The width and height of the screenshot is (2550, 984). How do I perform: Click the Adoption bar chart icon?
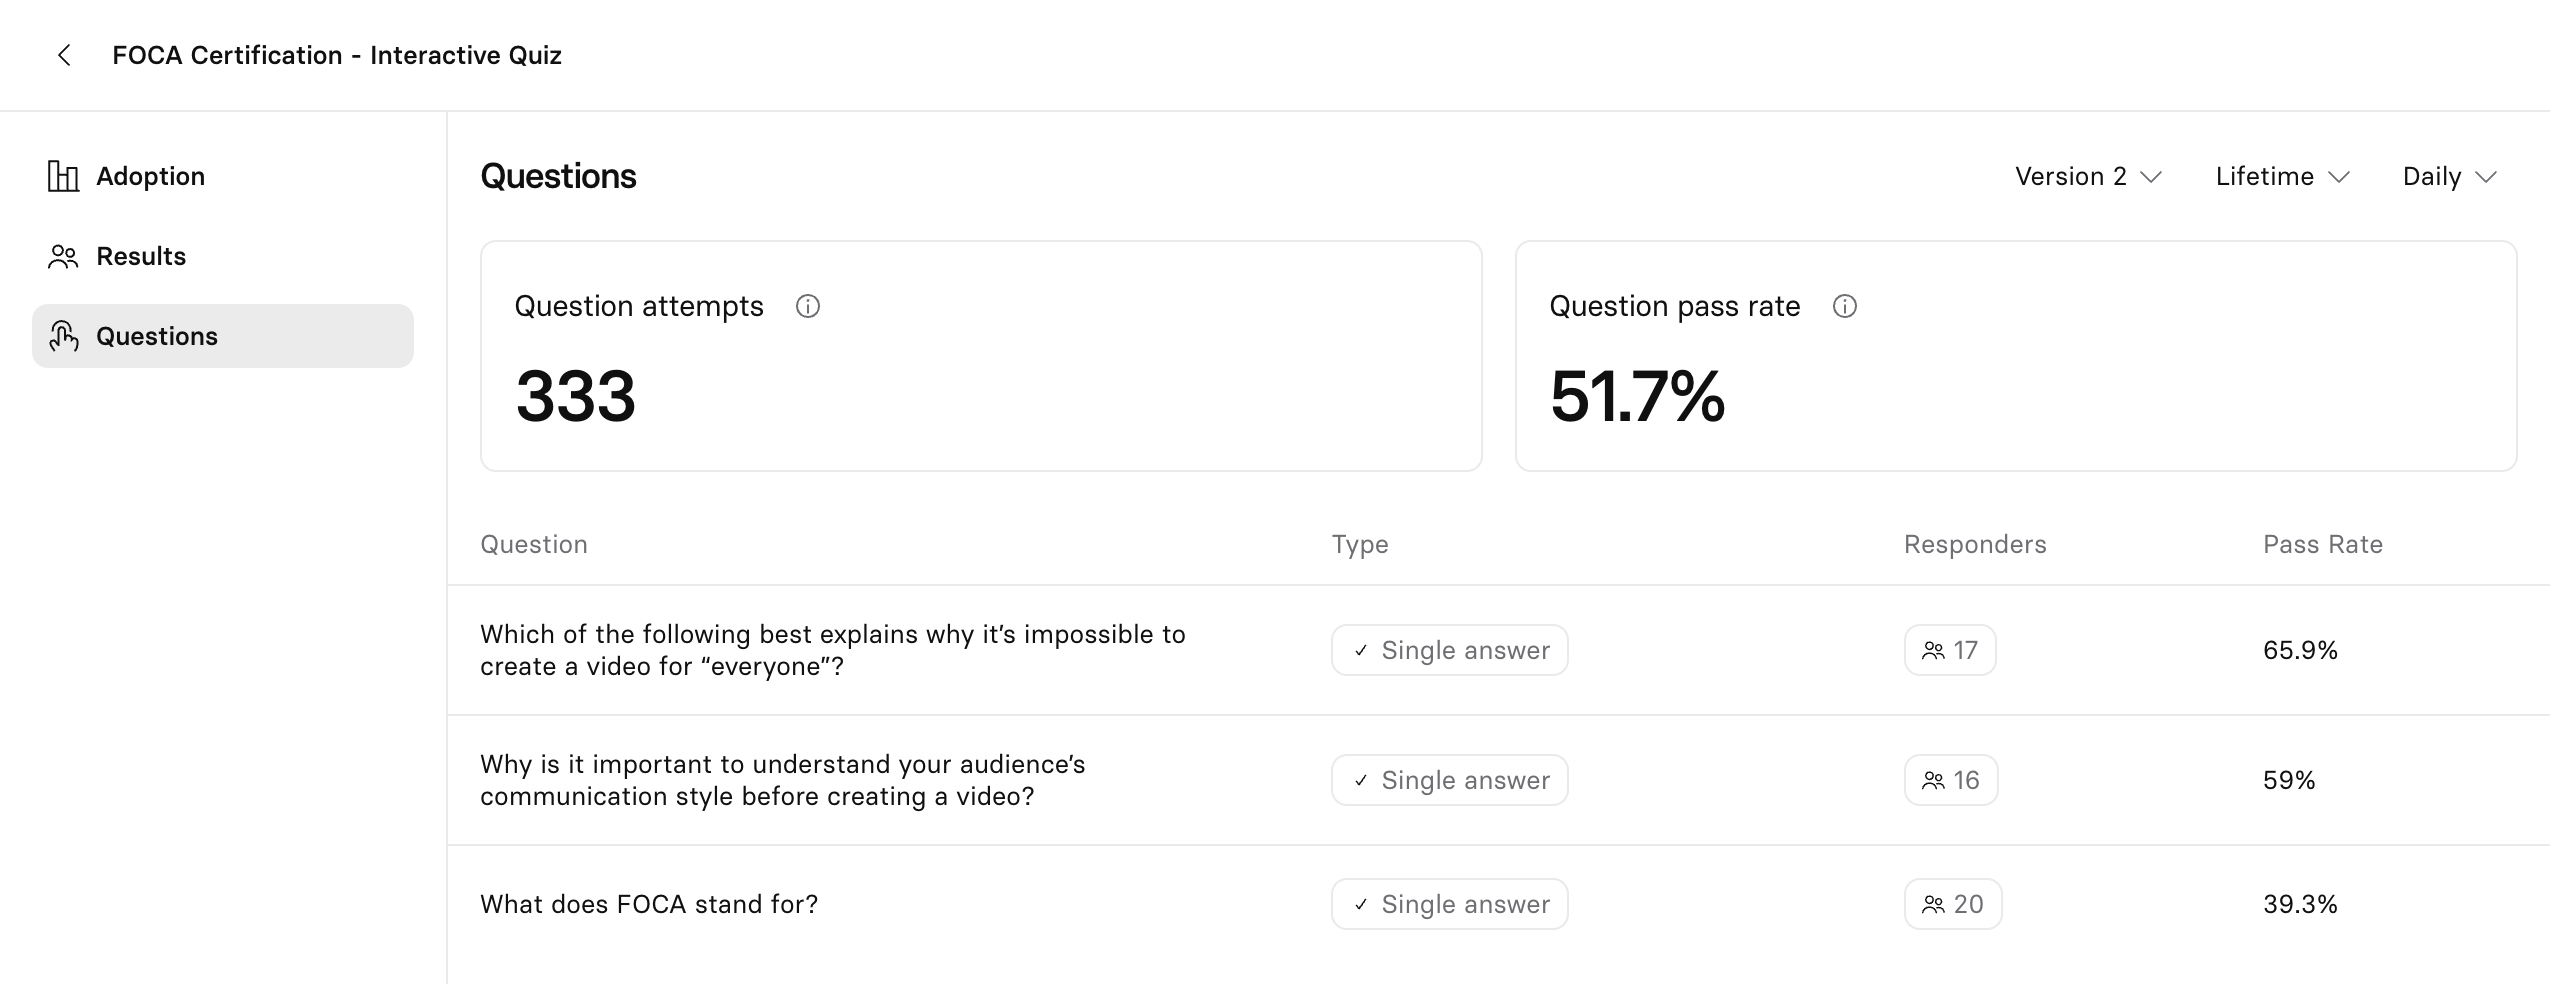[x=63, y=176]
